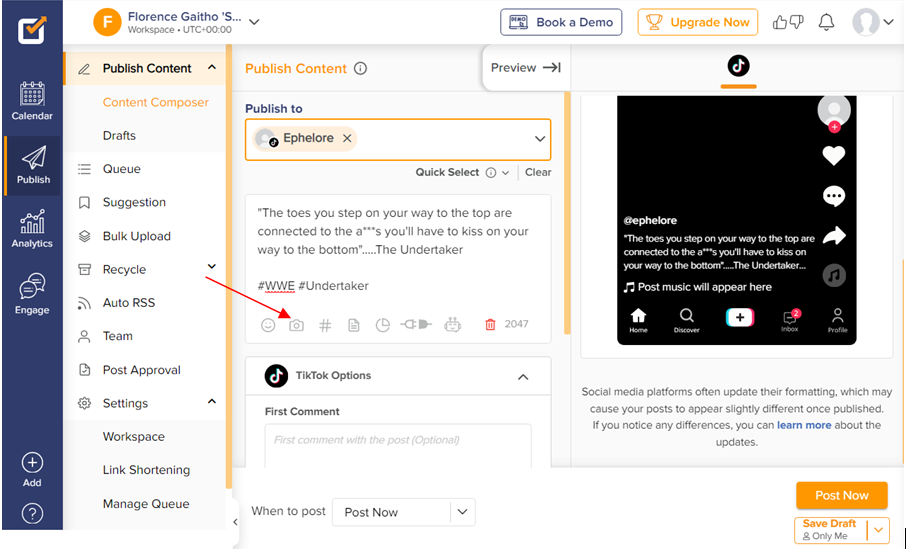Image resolution: width=906 pixels, height=551 pixels.
Task: Click the app logo checkmark icon
Action: [32, 30]
